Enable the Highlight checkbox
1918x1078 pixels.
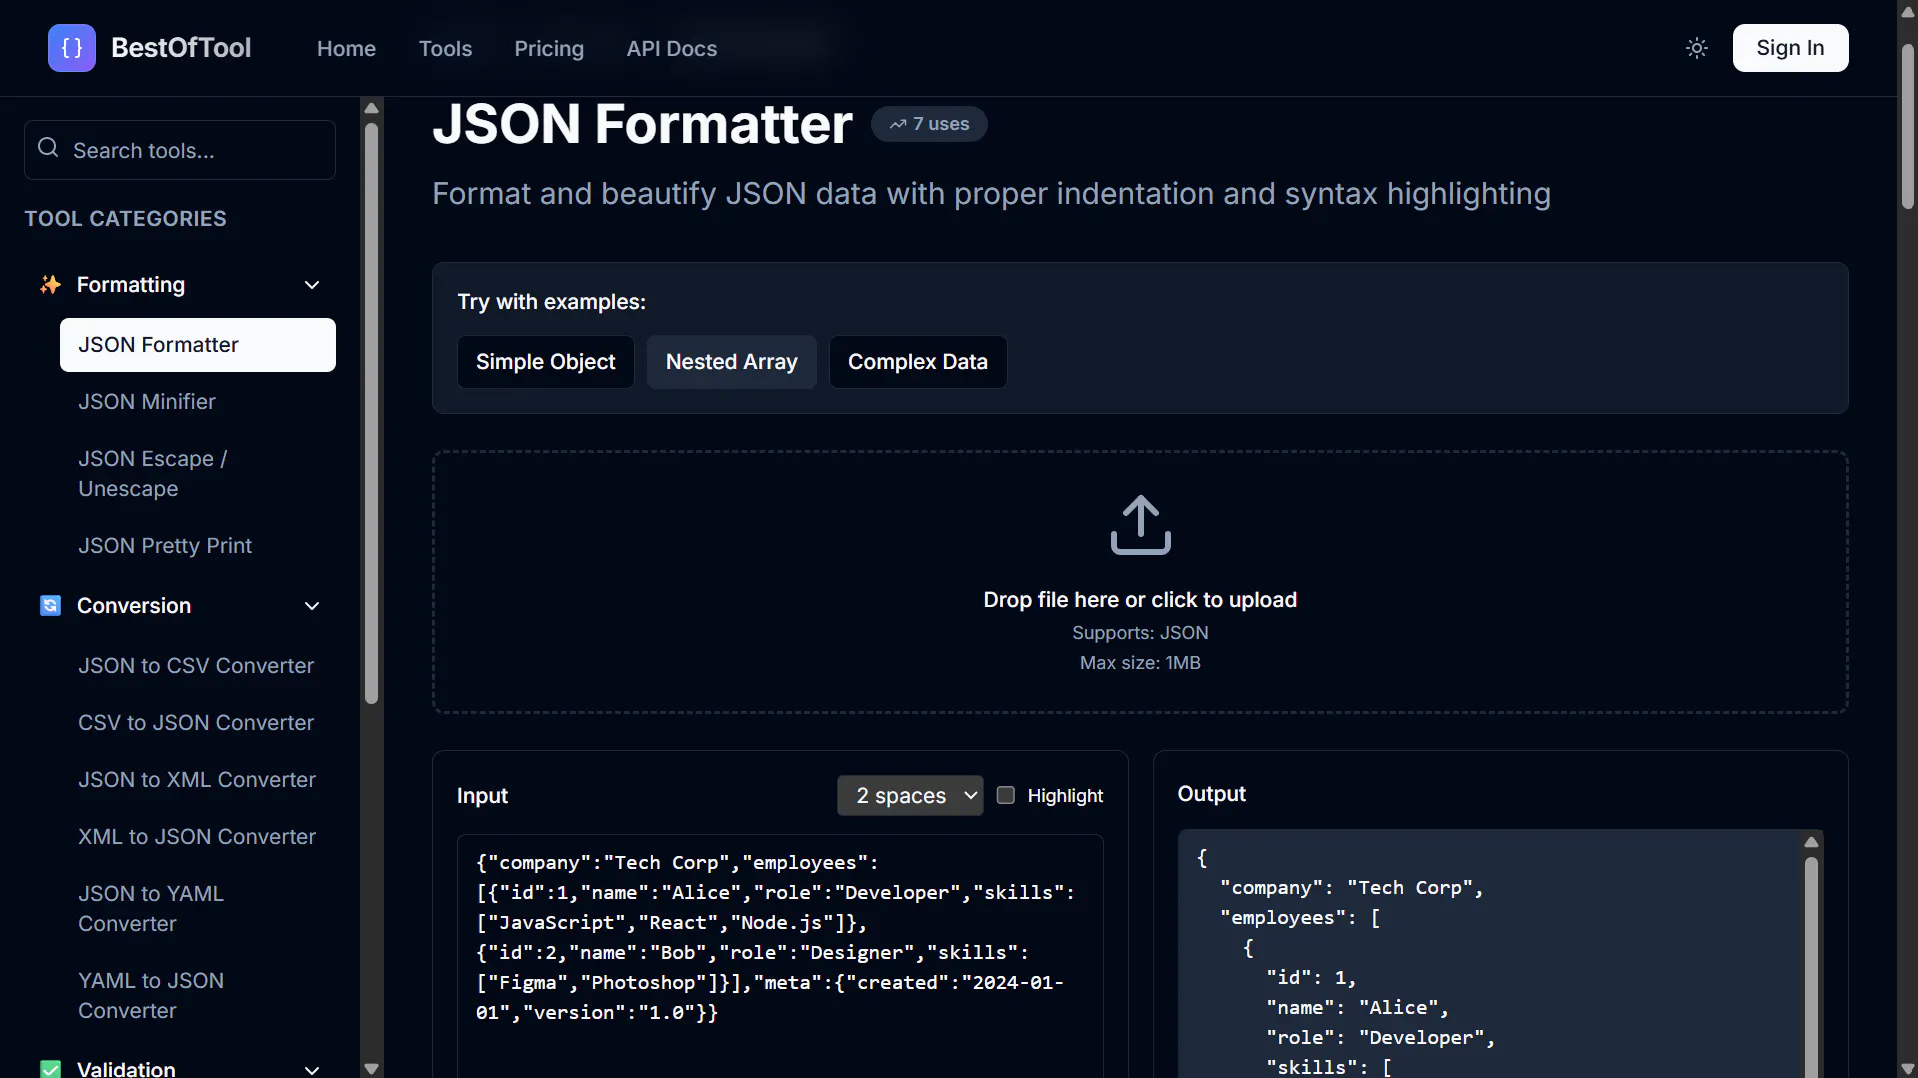(x=1006, y=795)
